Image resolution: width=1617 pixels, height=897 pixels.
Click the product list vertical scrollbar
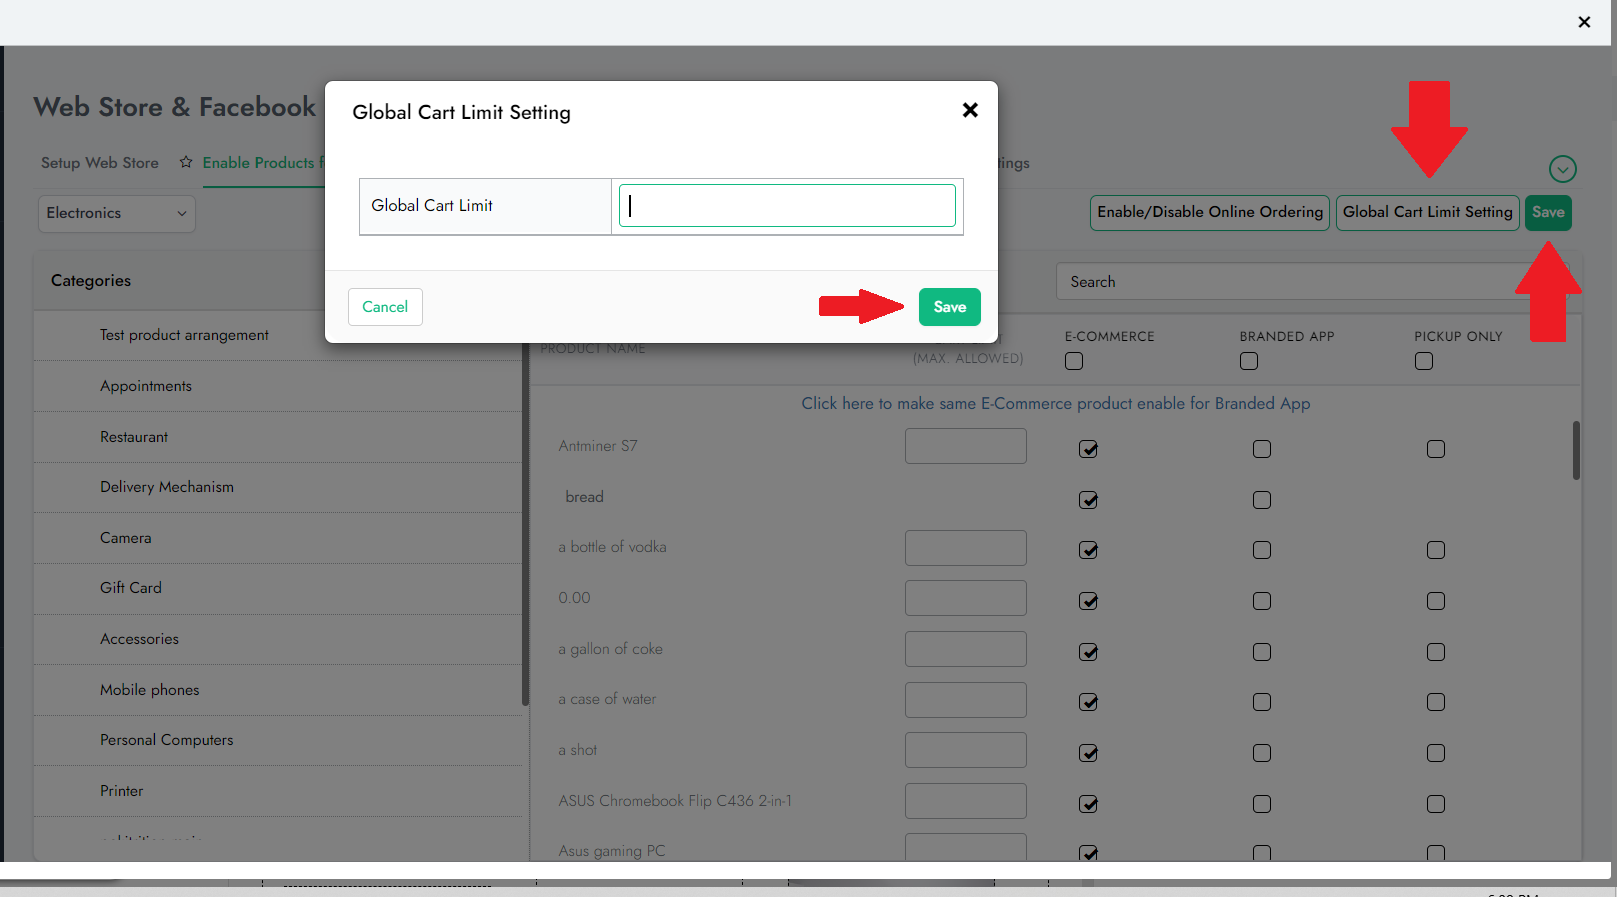(1576, 450)
